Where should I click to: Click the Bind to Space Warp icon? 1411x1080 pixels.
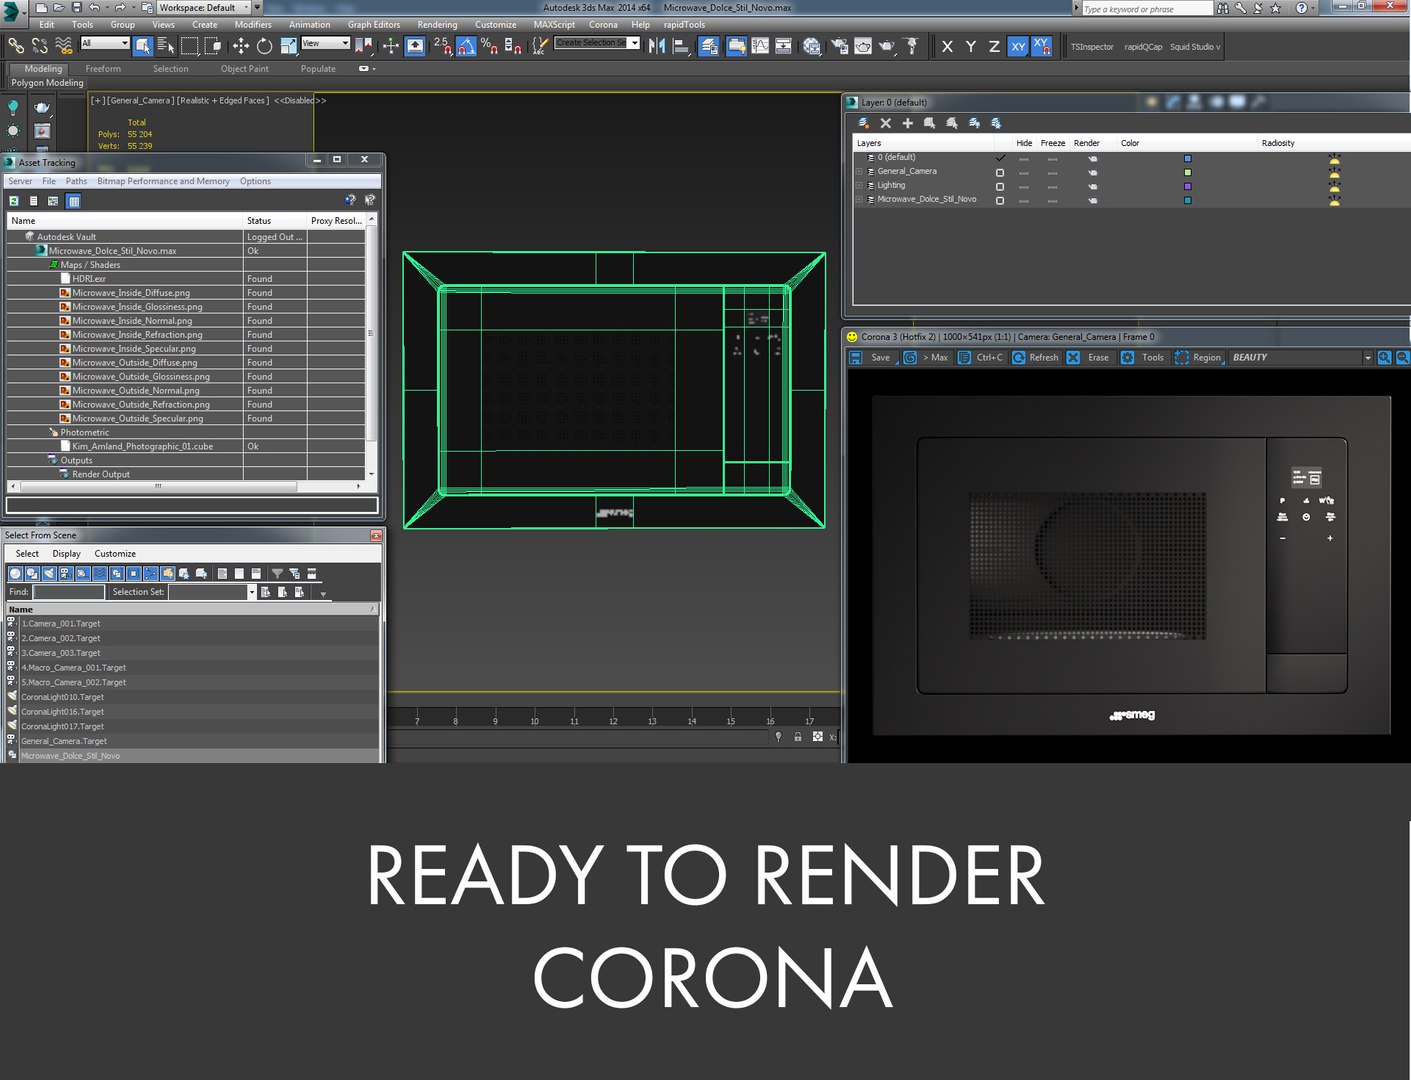pyautogui.click(x=64, y=45)
